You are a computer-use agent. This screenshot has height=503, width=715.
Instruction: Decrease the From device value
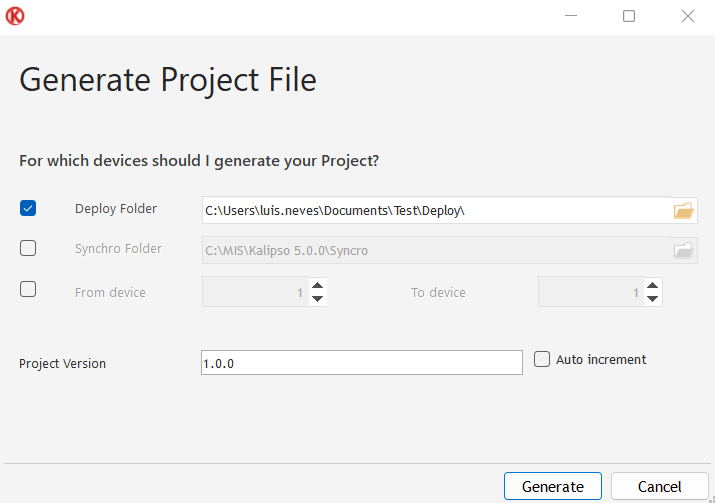coord(317,298)
